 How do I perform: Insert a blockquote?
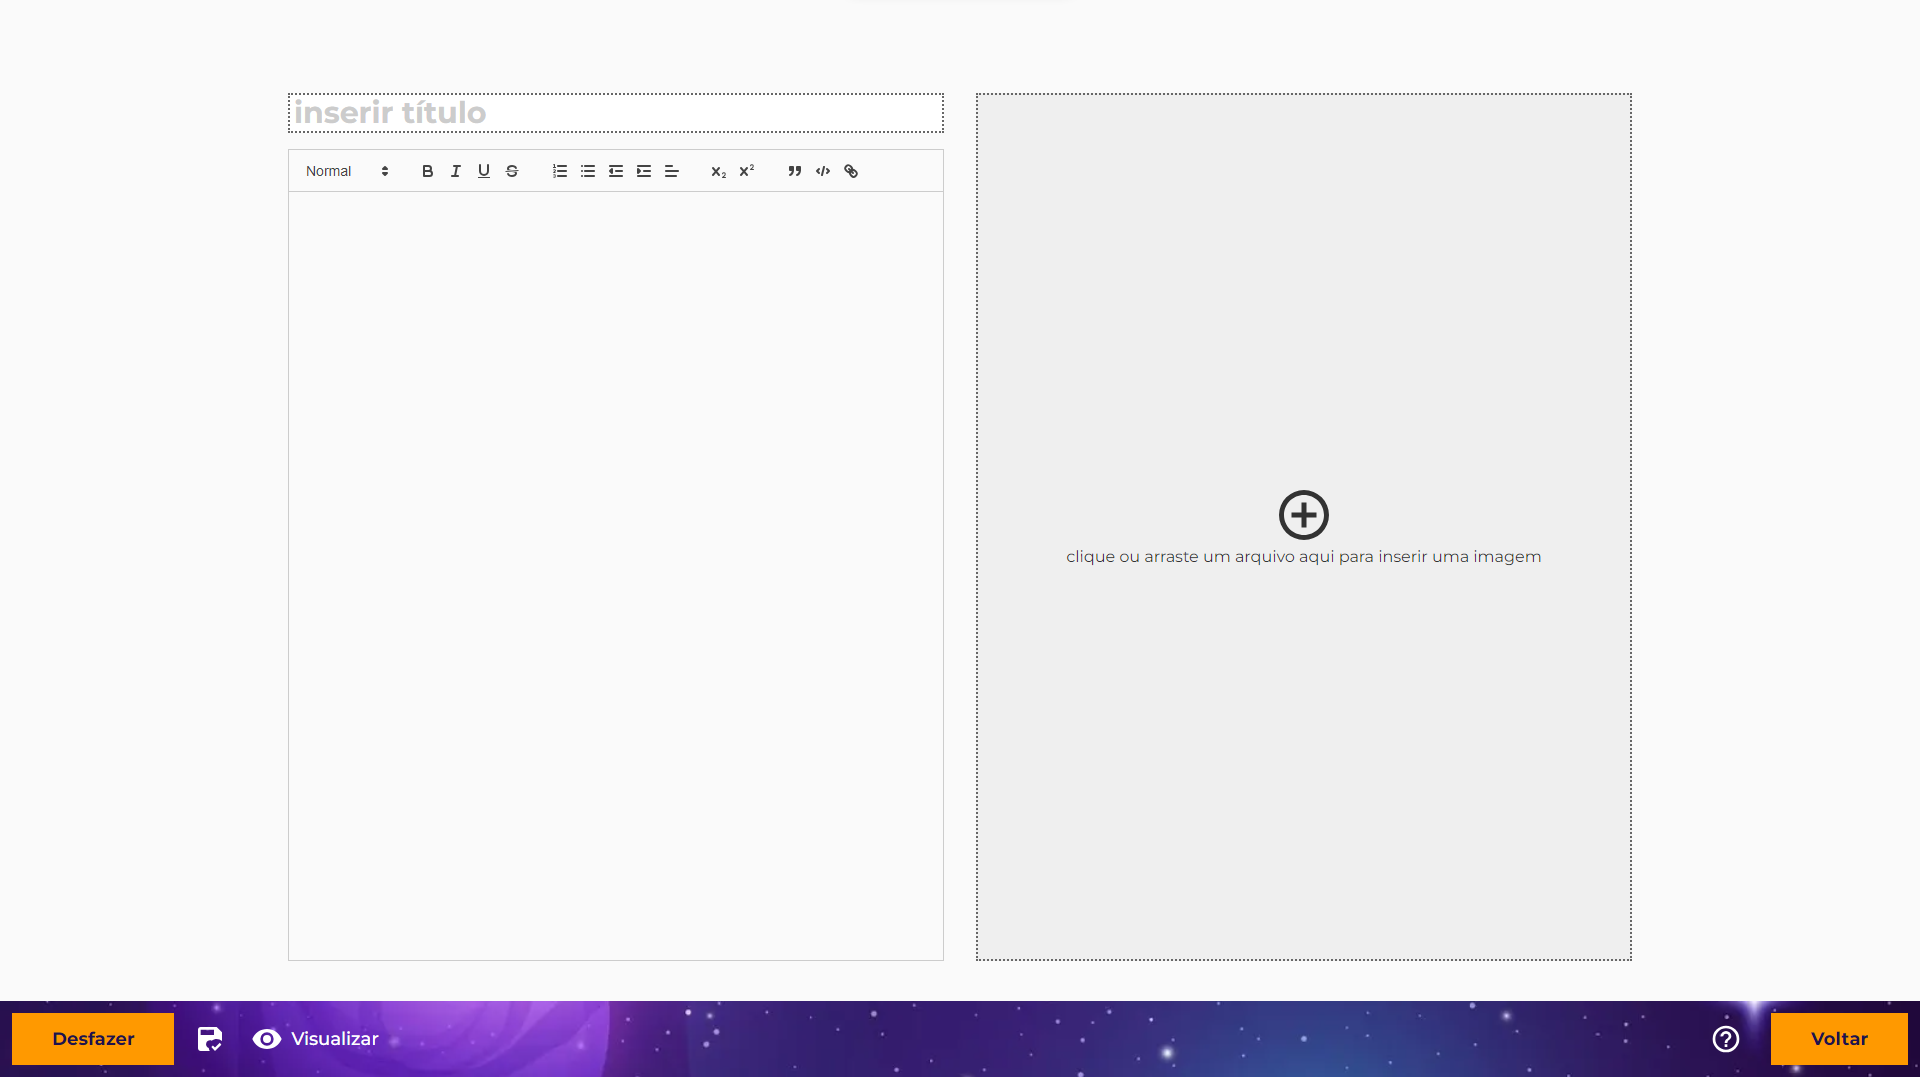point(794,171)
